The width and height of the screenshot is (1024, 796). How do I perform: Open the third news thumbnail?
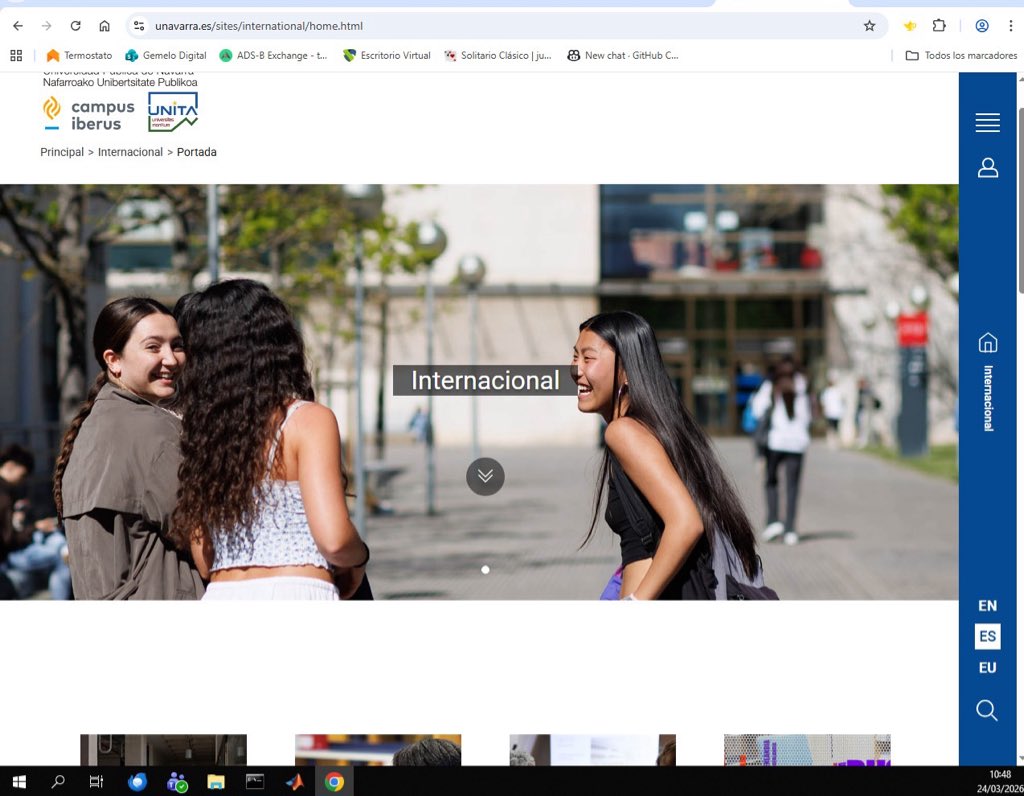592,750
